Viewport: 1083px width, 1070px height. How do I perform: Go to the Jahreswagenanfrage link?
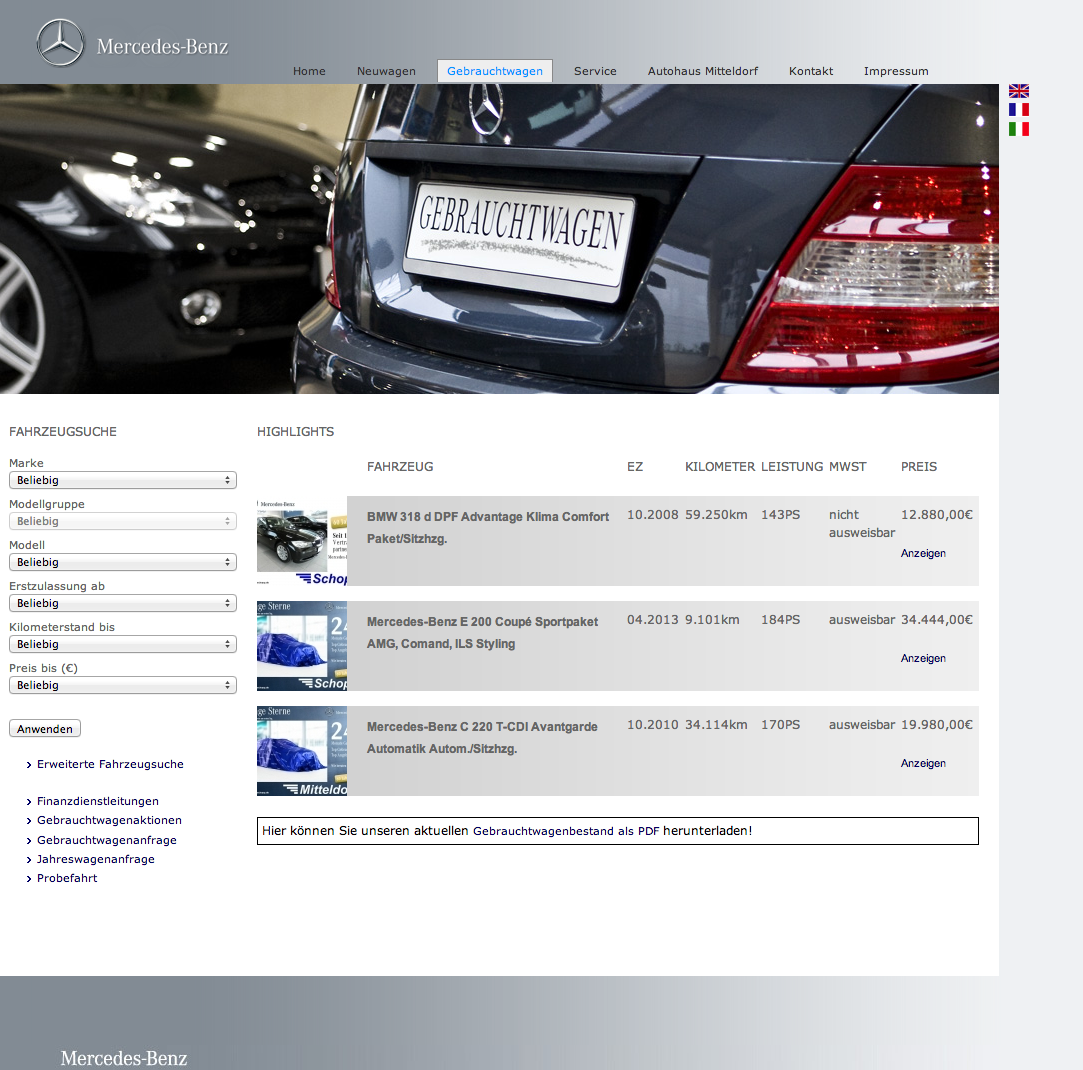[95, 859]
